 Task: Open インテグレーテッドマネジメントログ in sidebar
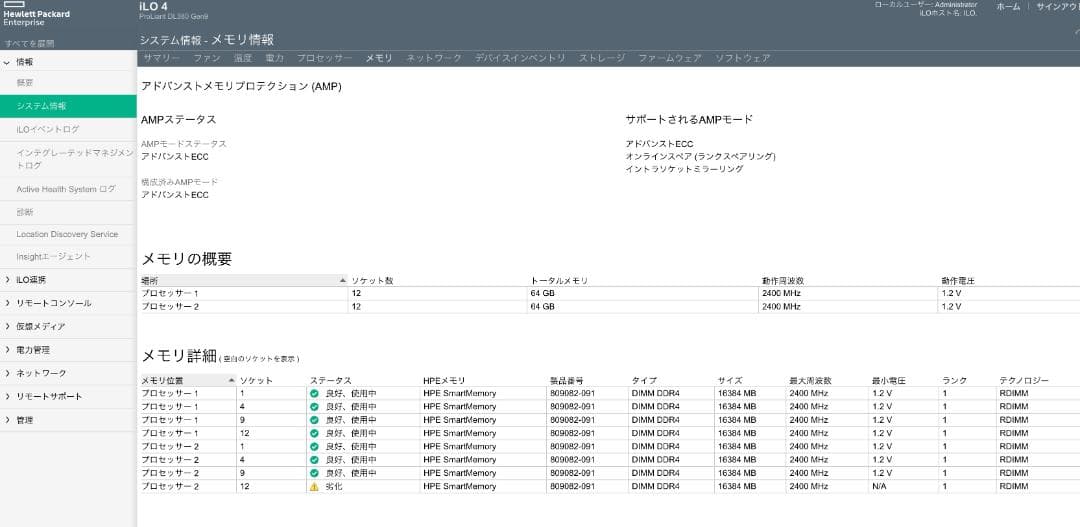pos(74,158)
